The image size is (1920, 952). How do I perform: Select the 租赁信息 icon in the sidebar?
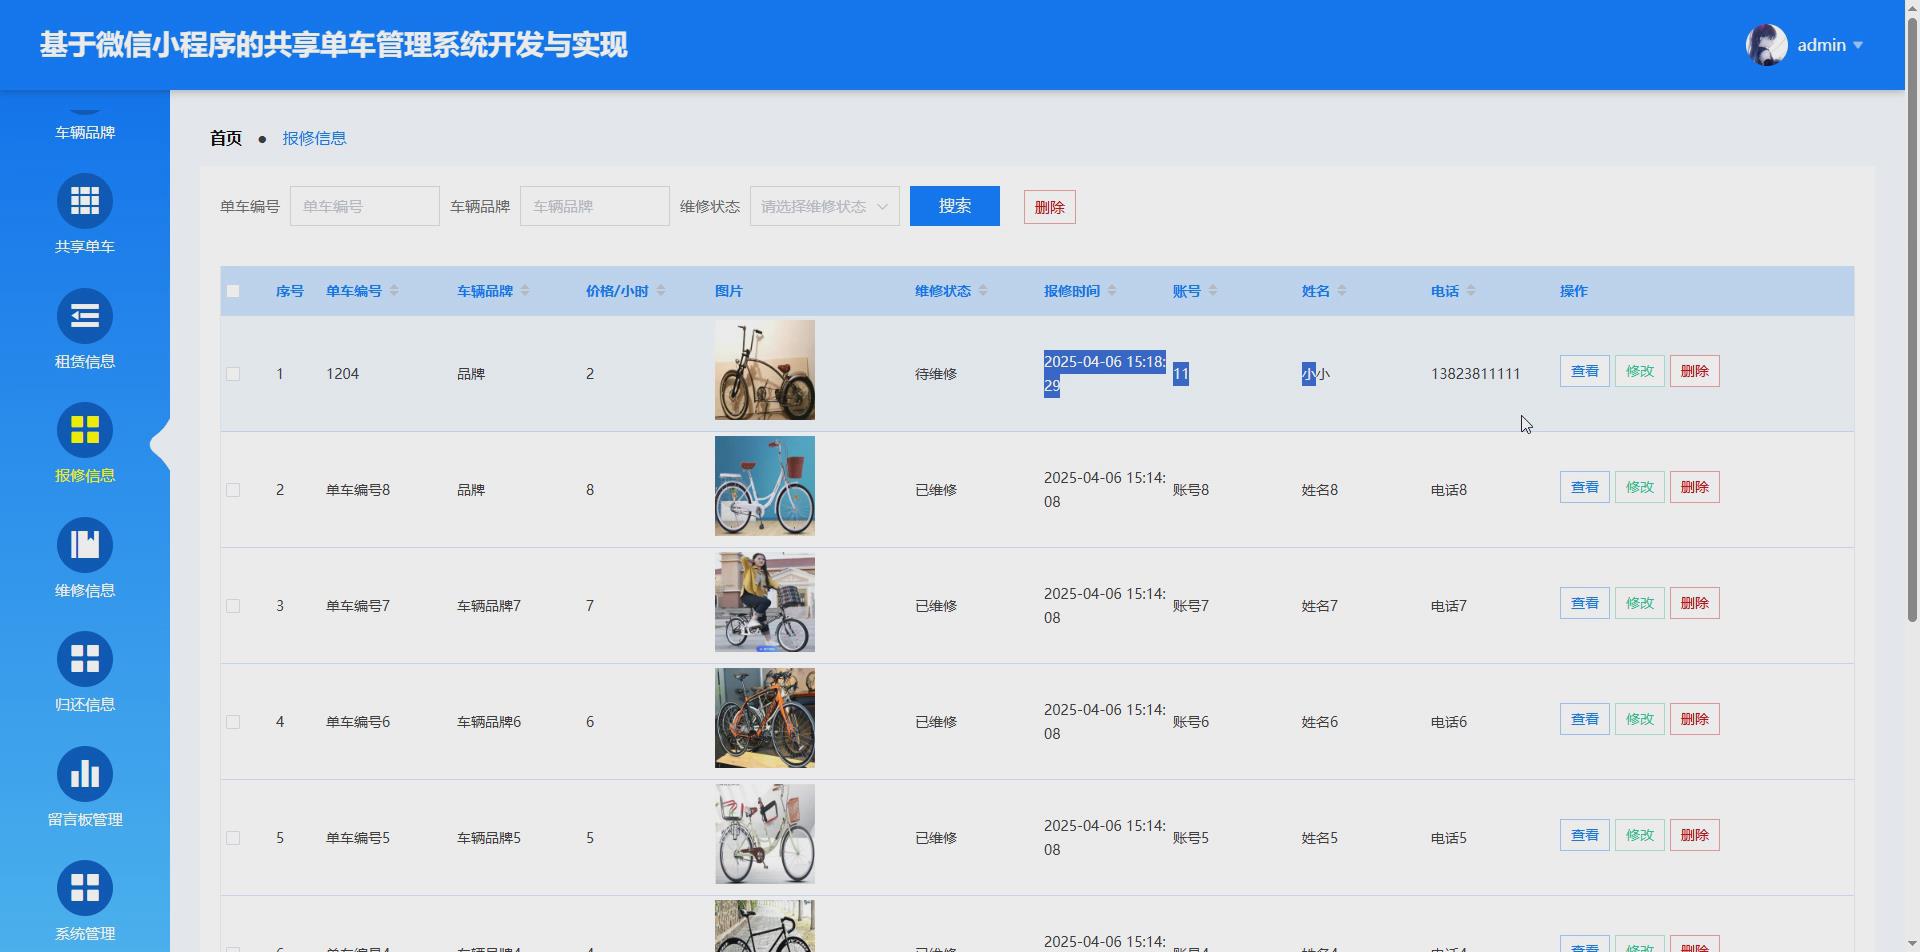(x=85, y=314)
